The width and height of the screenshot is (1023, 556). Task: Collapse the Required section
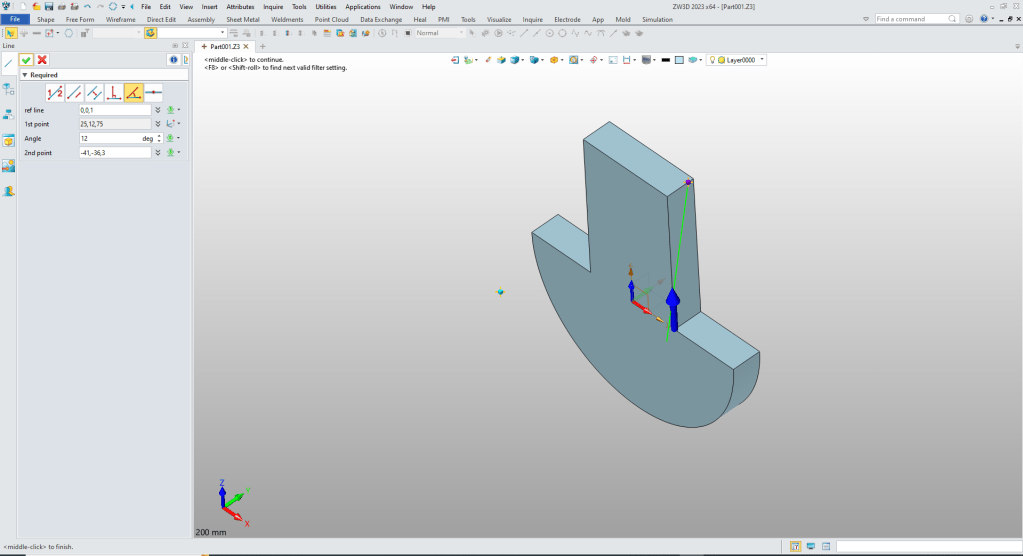coord(24,75)
